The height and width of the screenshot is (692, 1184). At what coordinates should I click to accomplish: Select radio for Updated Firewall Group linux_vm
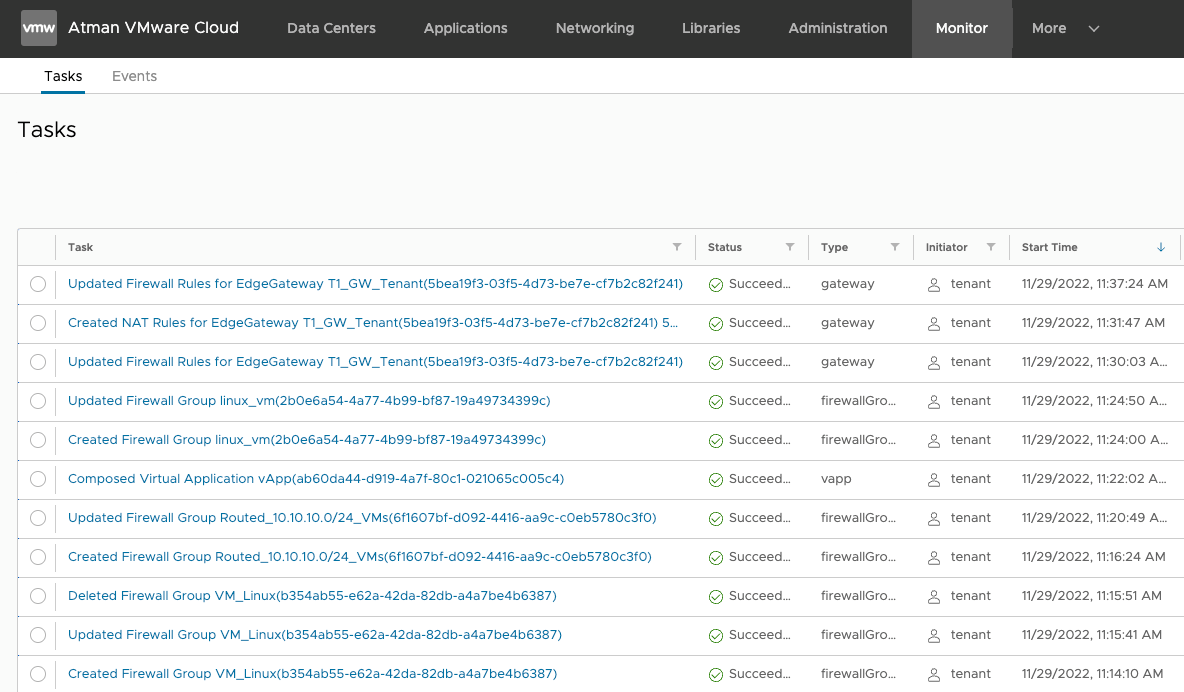[x=38, y=401]
